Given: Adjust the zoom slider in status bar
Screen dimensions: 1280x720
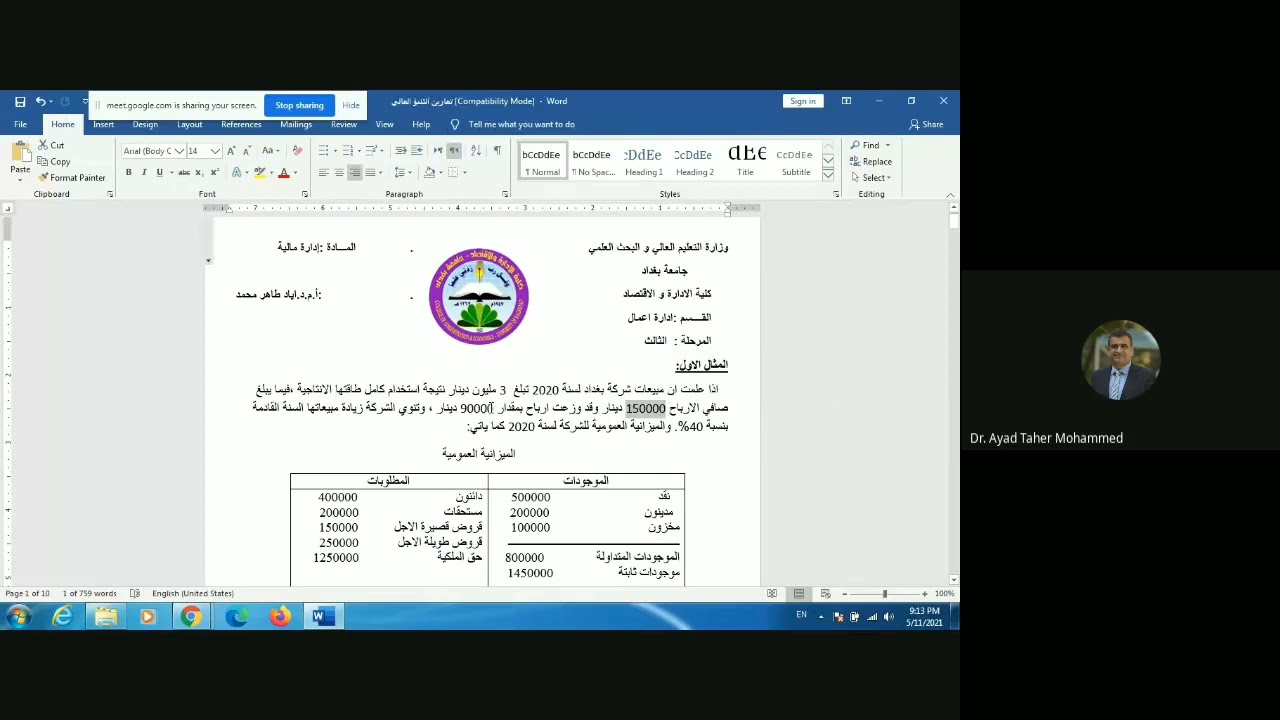Looking at the screenshot, I should (884, 594).
